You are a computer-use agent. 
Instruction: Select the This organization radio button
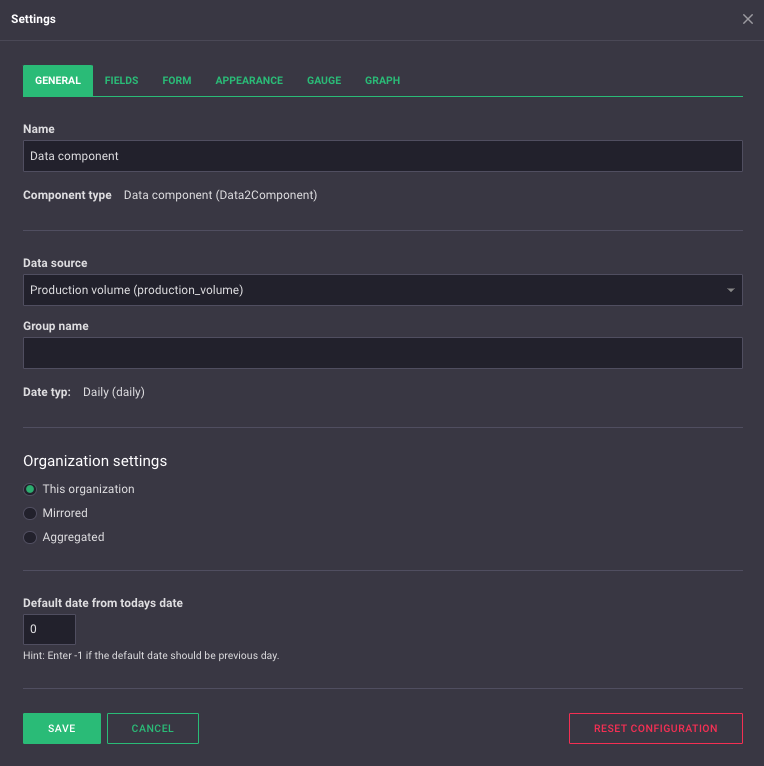[x=30, y=489]
